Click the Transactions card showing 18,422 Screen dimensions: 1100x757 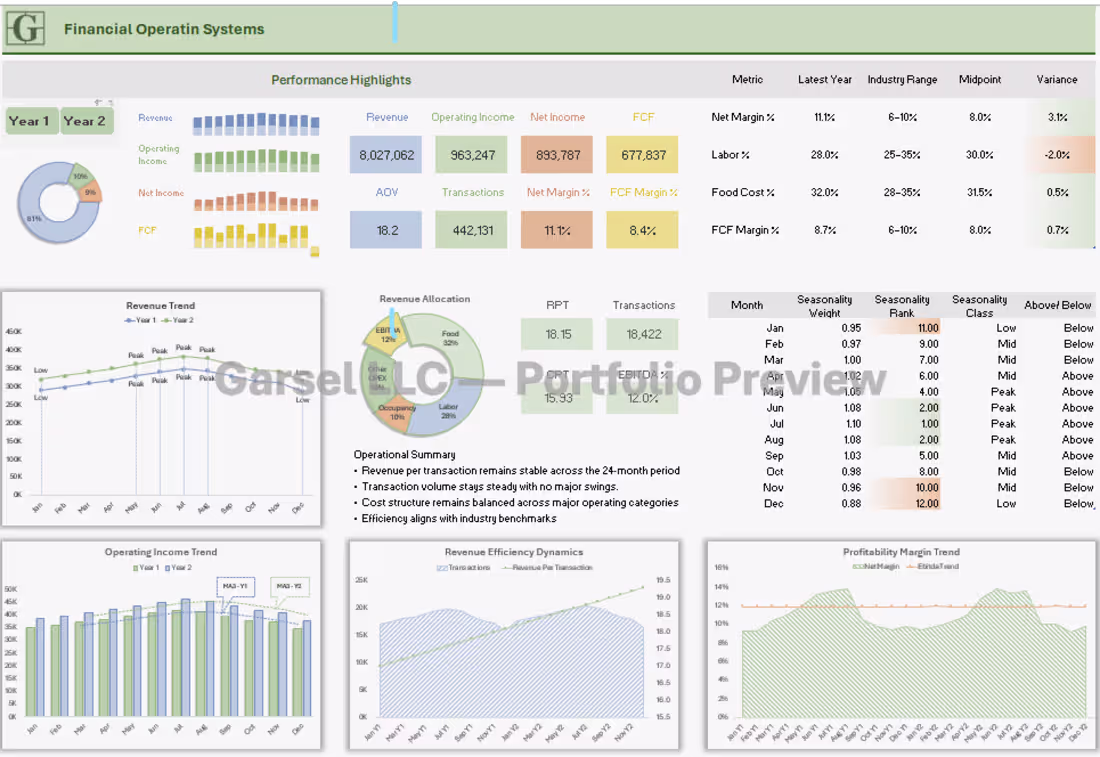[x=643, y=334]
